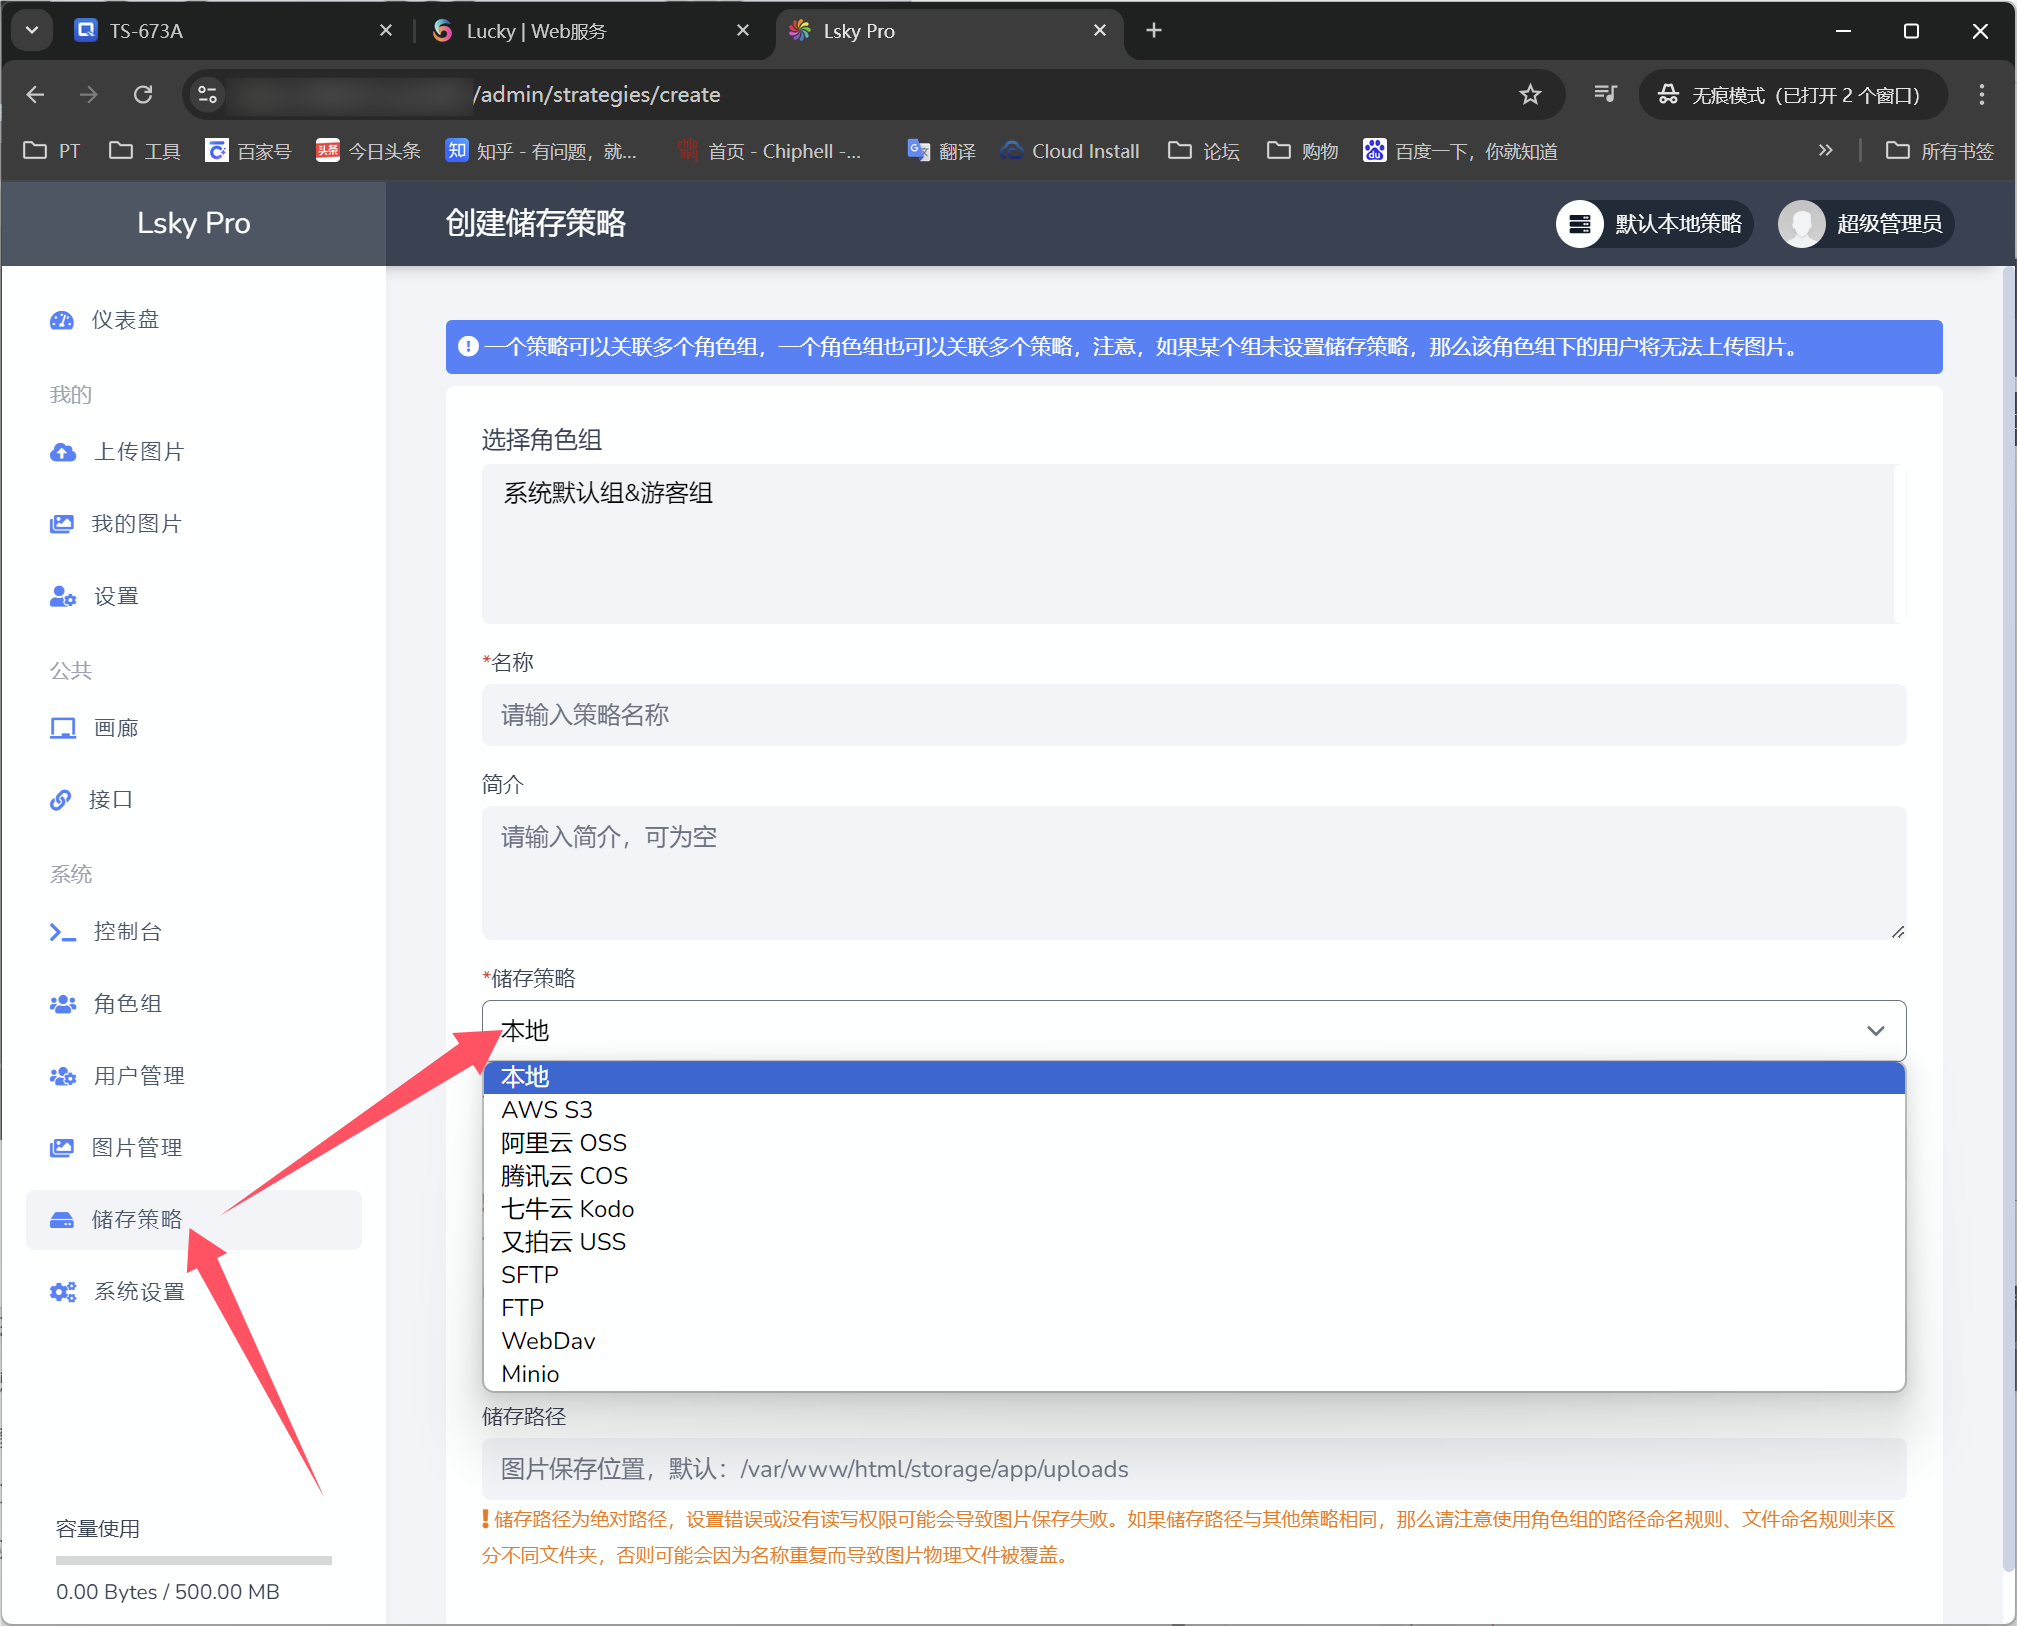Open the 知乎 bookmark

tap(541, 151)
